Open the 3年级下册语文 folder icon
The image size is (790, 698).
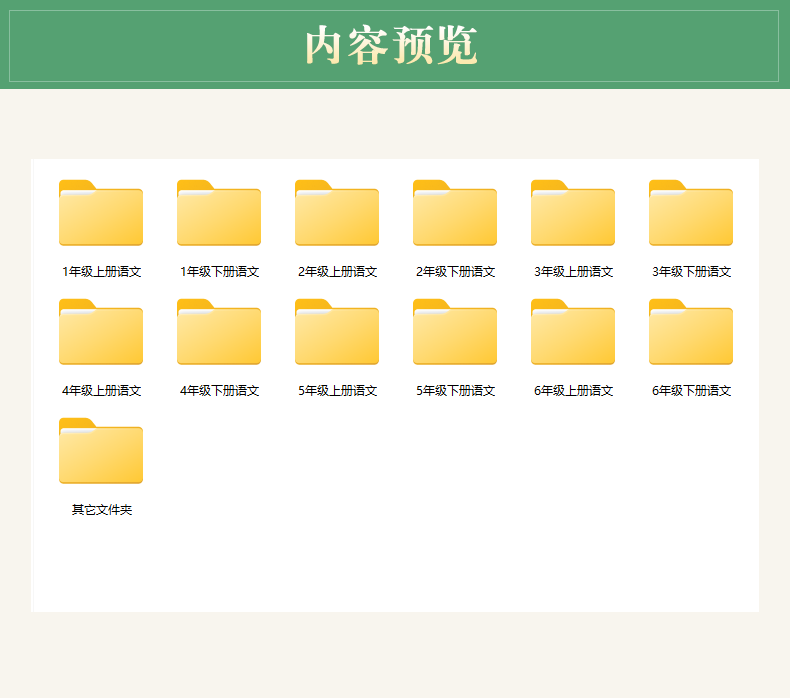tap(691, 213)
